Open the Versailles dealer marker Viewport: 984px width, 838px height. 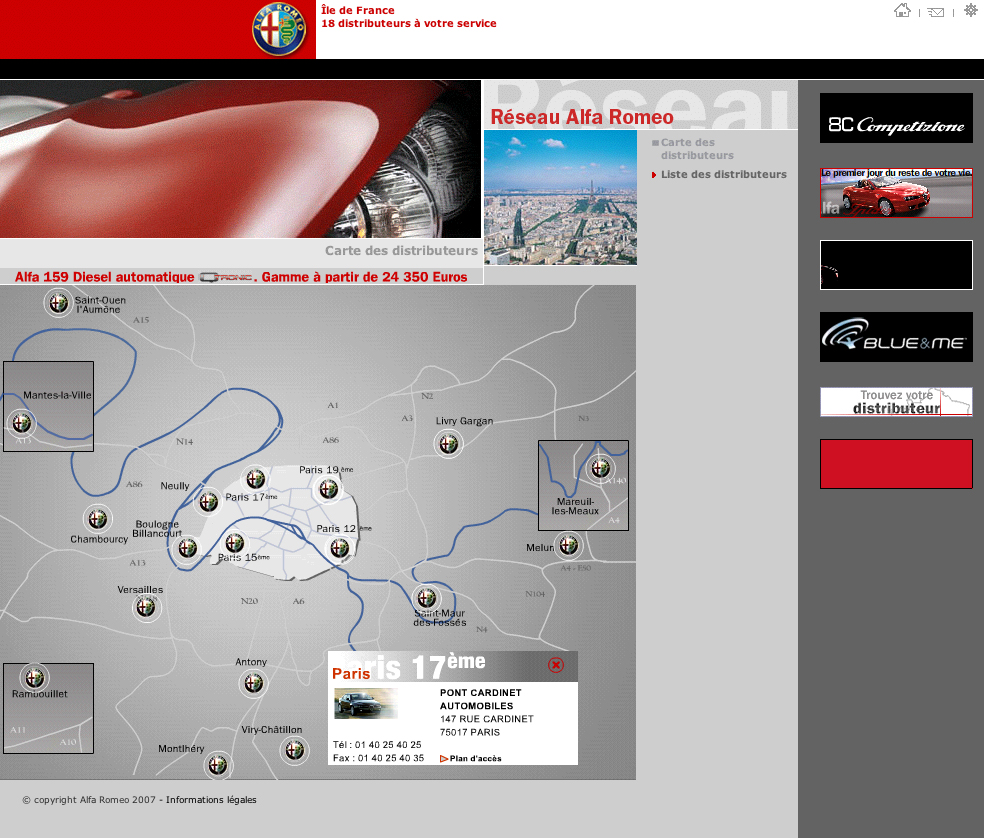tap(146, 607)
